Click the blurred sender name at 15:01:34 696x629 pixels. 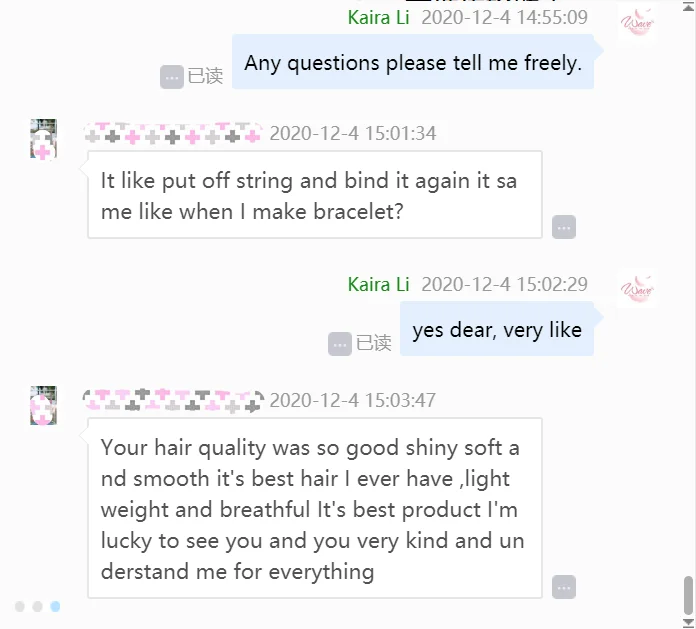(172, 133)
